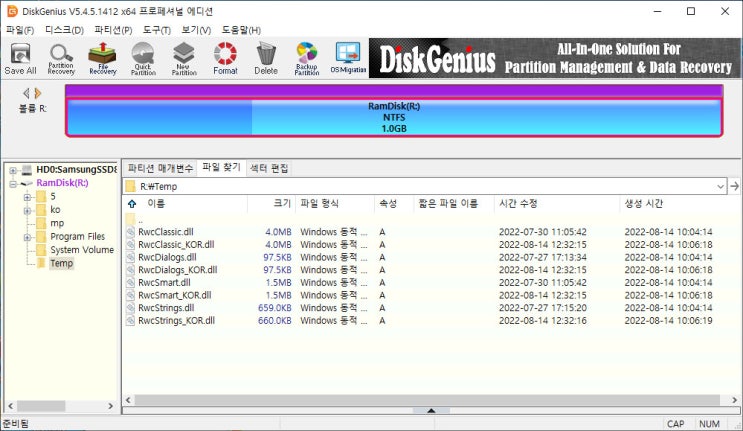Select RwcStrings.dll file
The width and height of the screenshot is (743, 431).
166,308
